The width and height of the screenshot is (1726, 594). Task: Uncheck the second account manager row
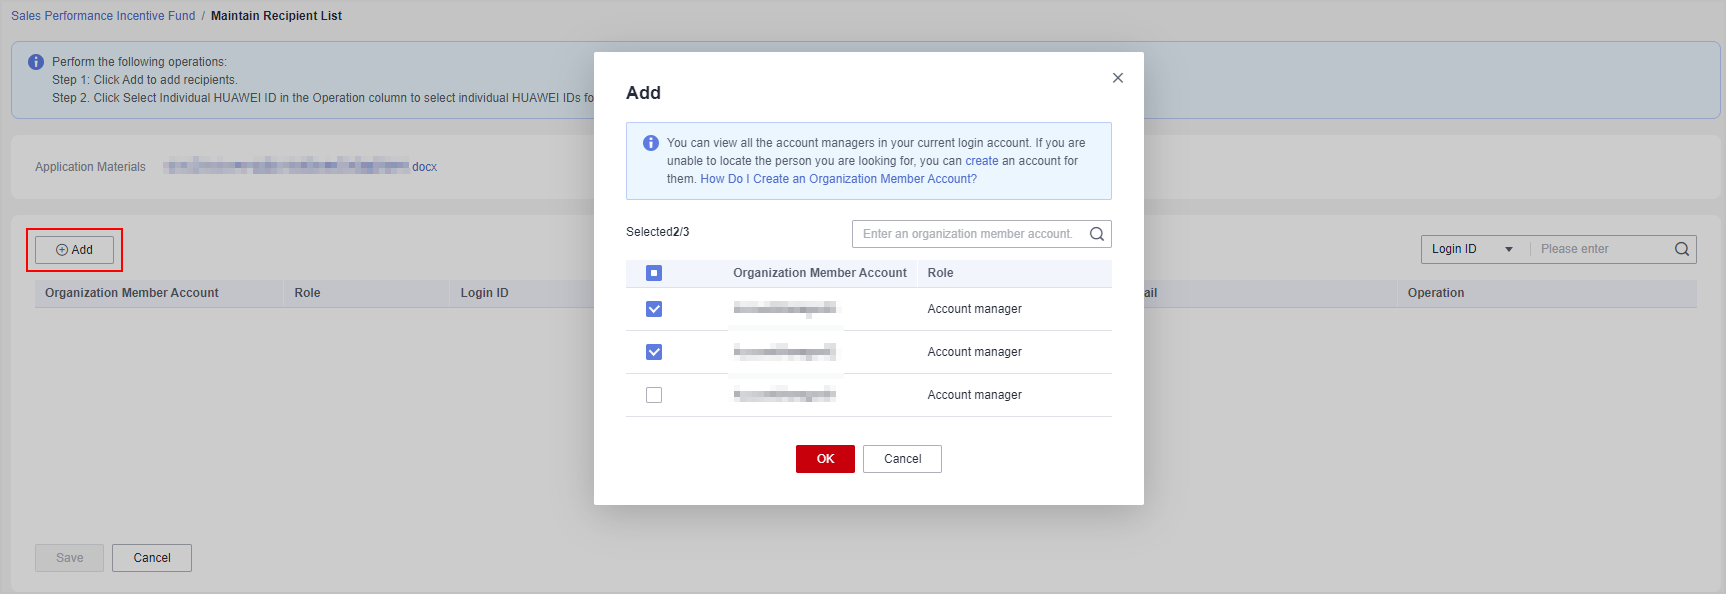point(654,352)
